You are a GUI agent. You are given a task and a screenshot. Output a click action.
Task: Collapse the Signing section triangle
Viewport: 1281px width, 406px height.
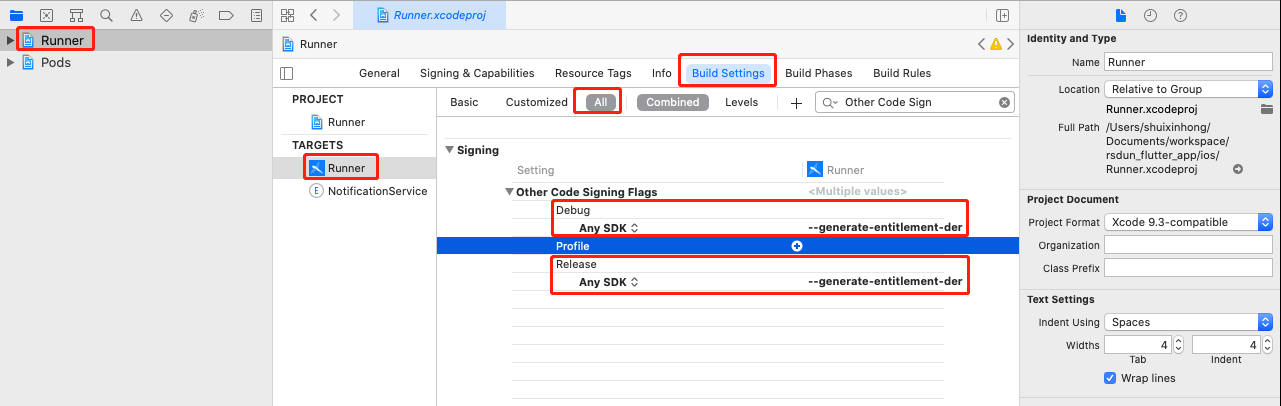450,150
